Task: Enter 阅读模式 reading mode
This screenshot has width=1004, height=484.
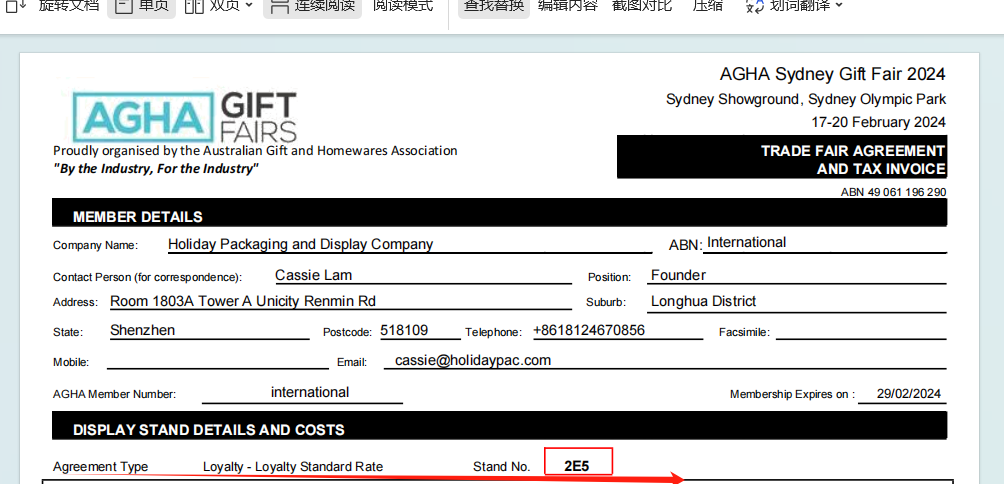Action: (x=403, y=6)
